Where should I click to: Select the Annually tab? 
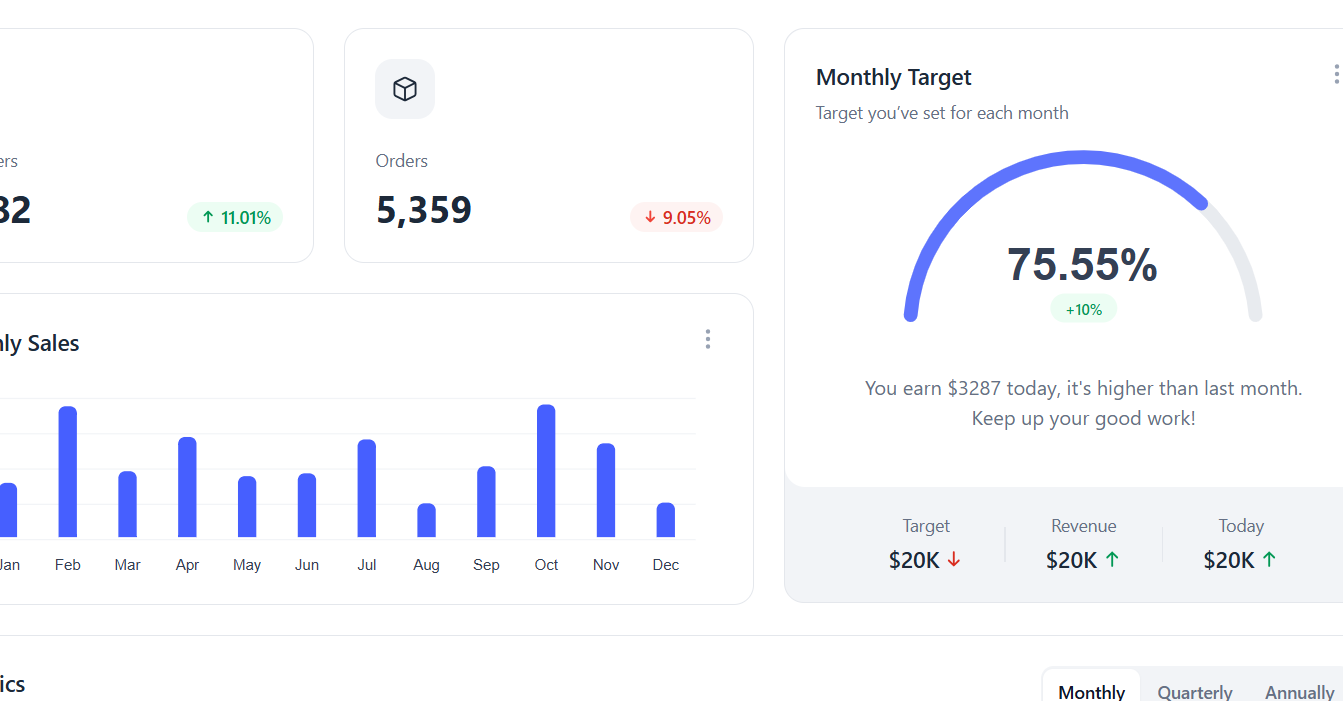click(1299, 692)
